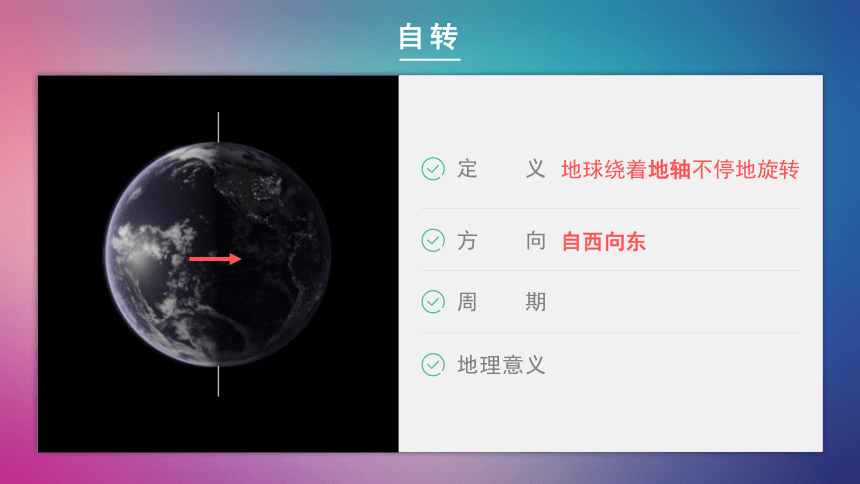Select the 地理意义 label
Screen dimensions: 860x484
click(x=501, y=365)
